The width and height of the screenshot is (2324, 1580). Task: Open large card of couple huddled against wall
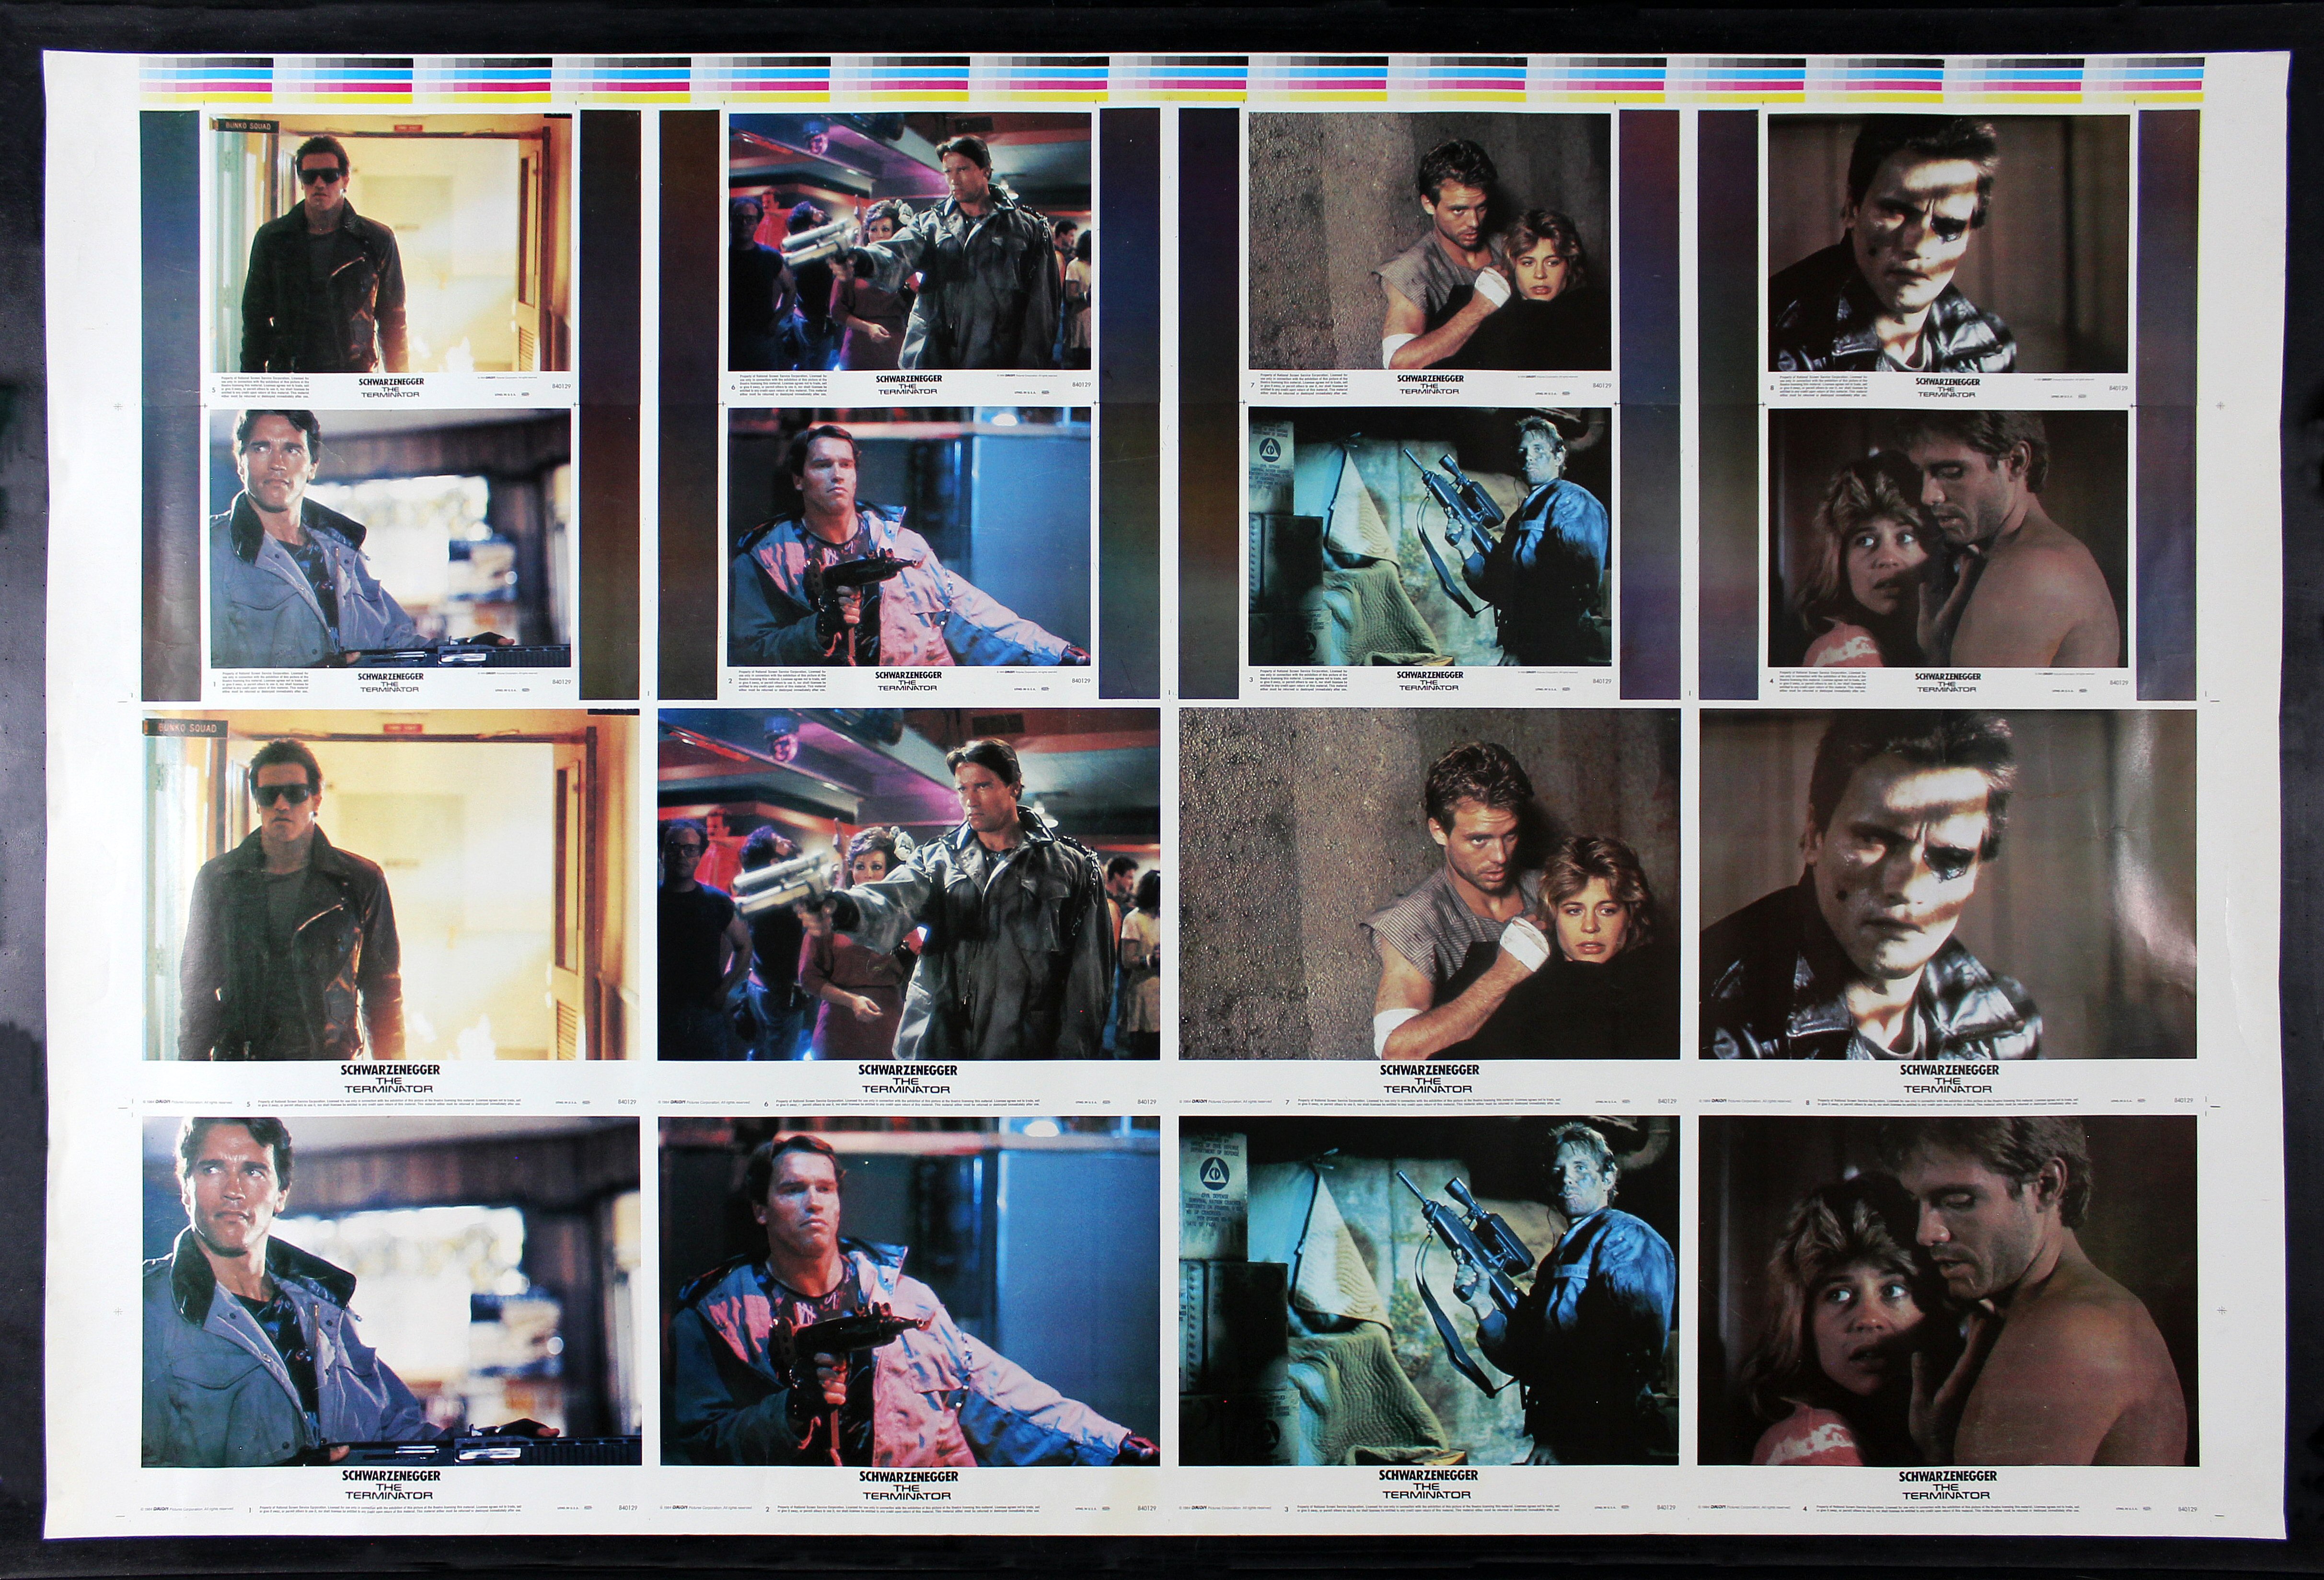1429,885
